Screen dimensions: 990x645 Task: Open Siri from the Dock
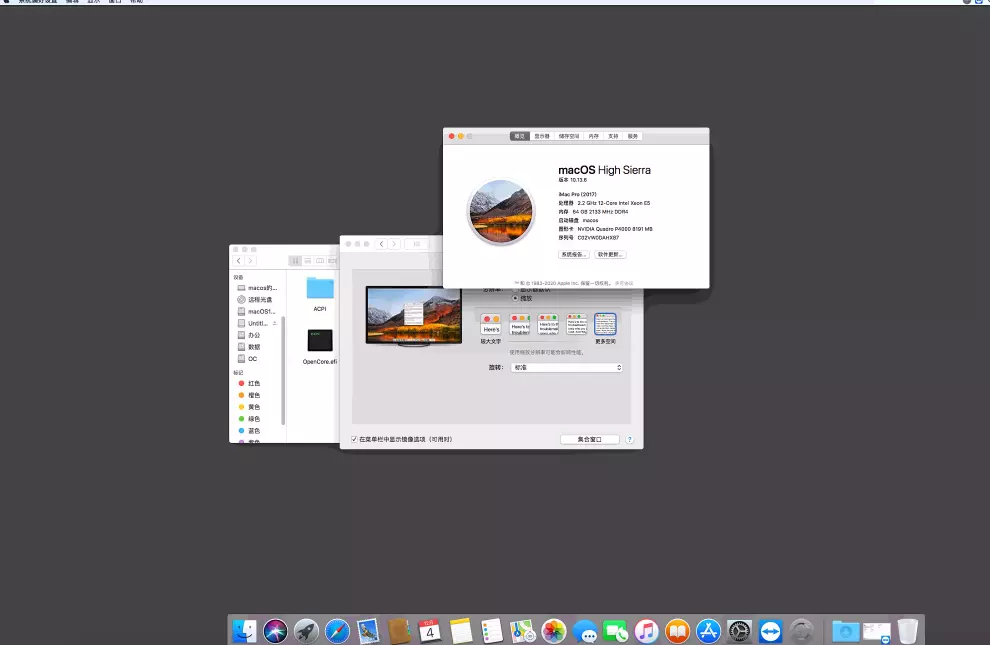(x=275, y=631)
